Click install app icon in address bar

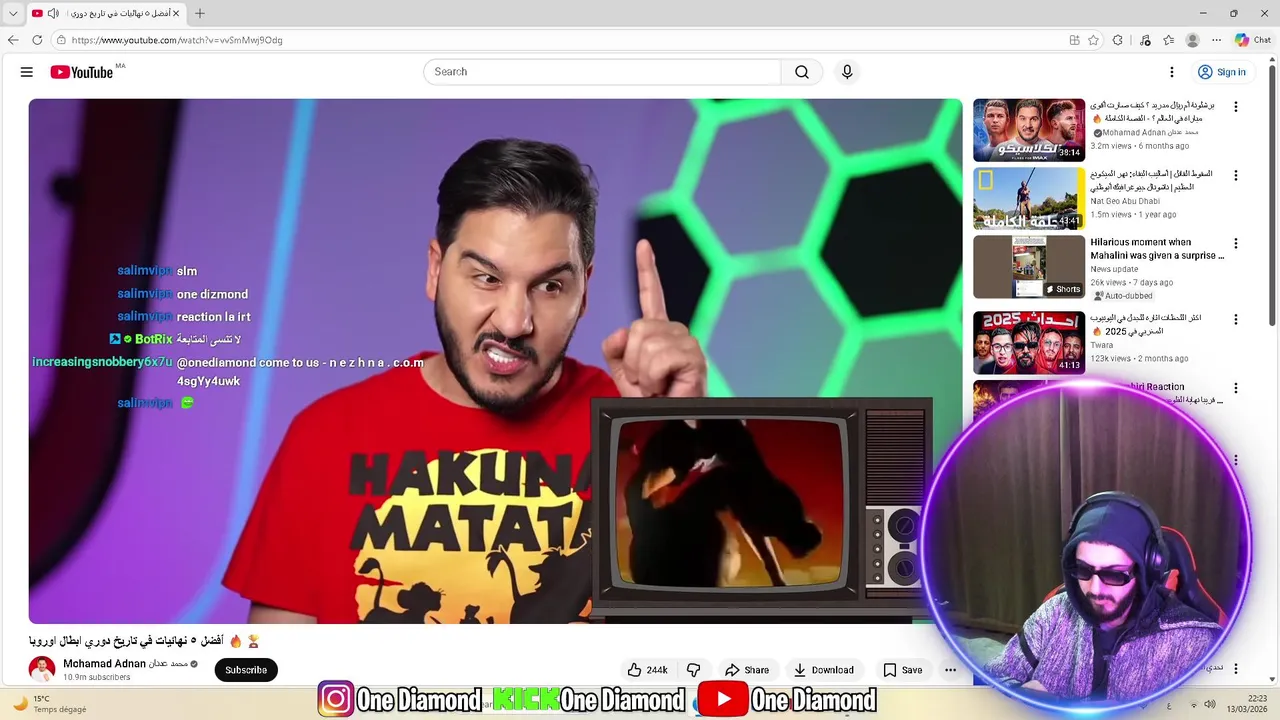[1074, 40]
